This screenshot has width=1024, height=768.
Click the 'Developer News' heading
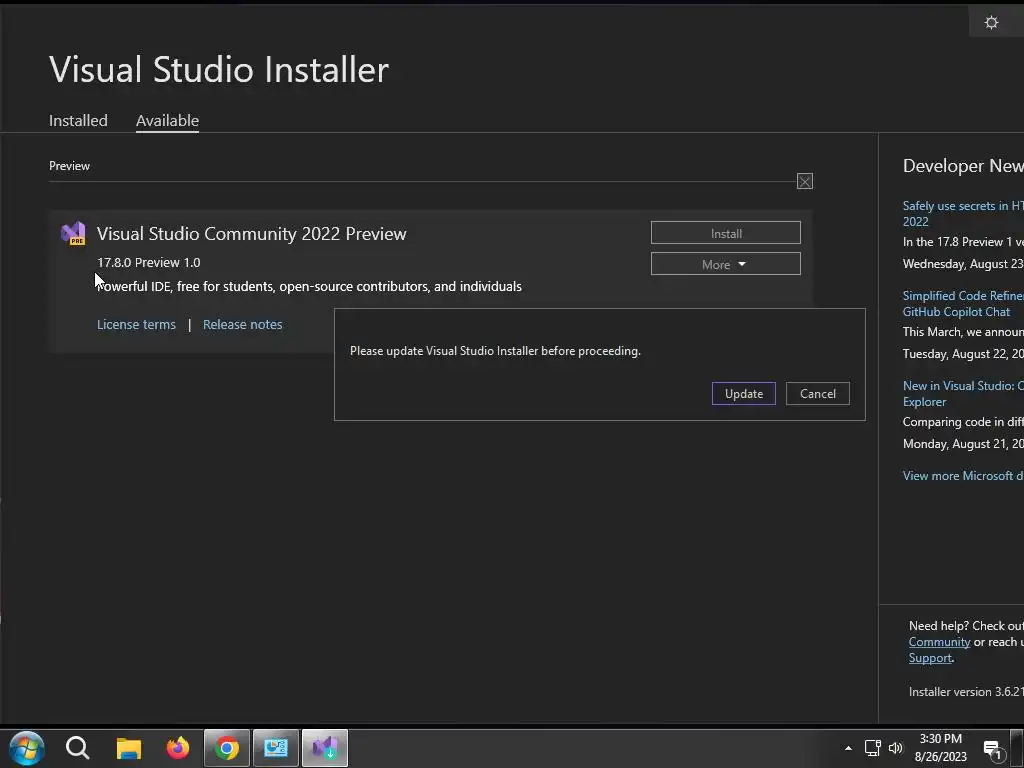coord(963,166)
